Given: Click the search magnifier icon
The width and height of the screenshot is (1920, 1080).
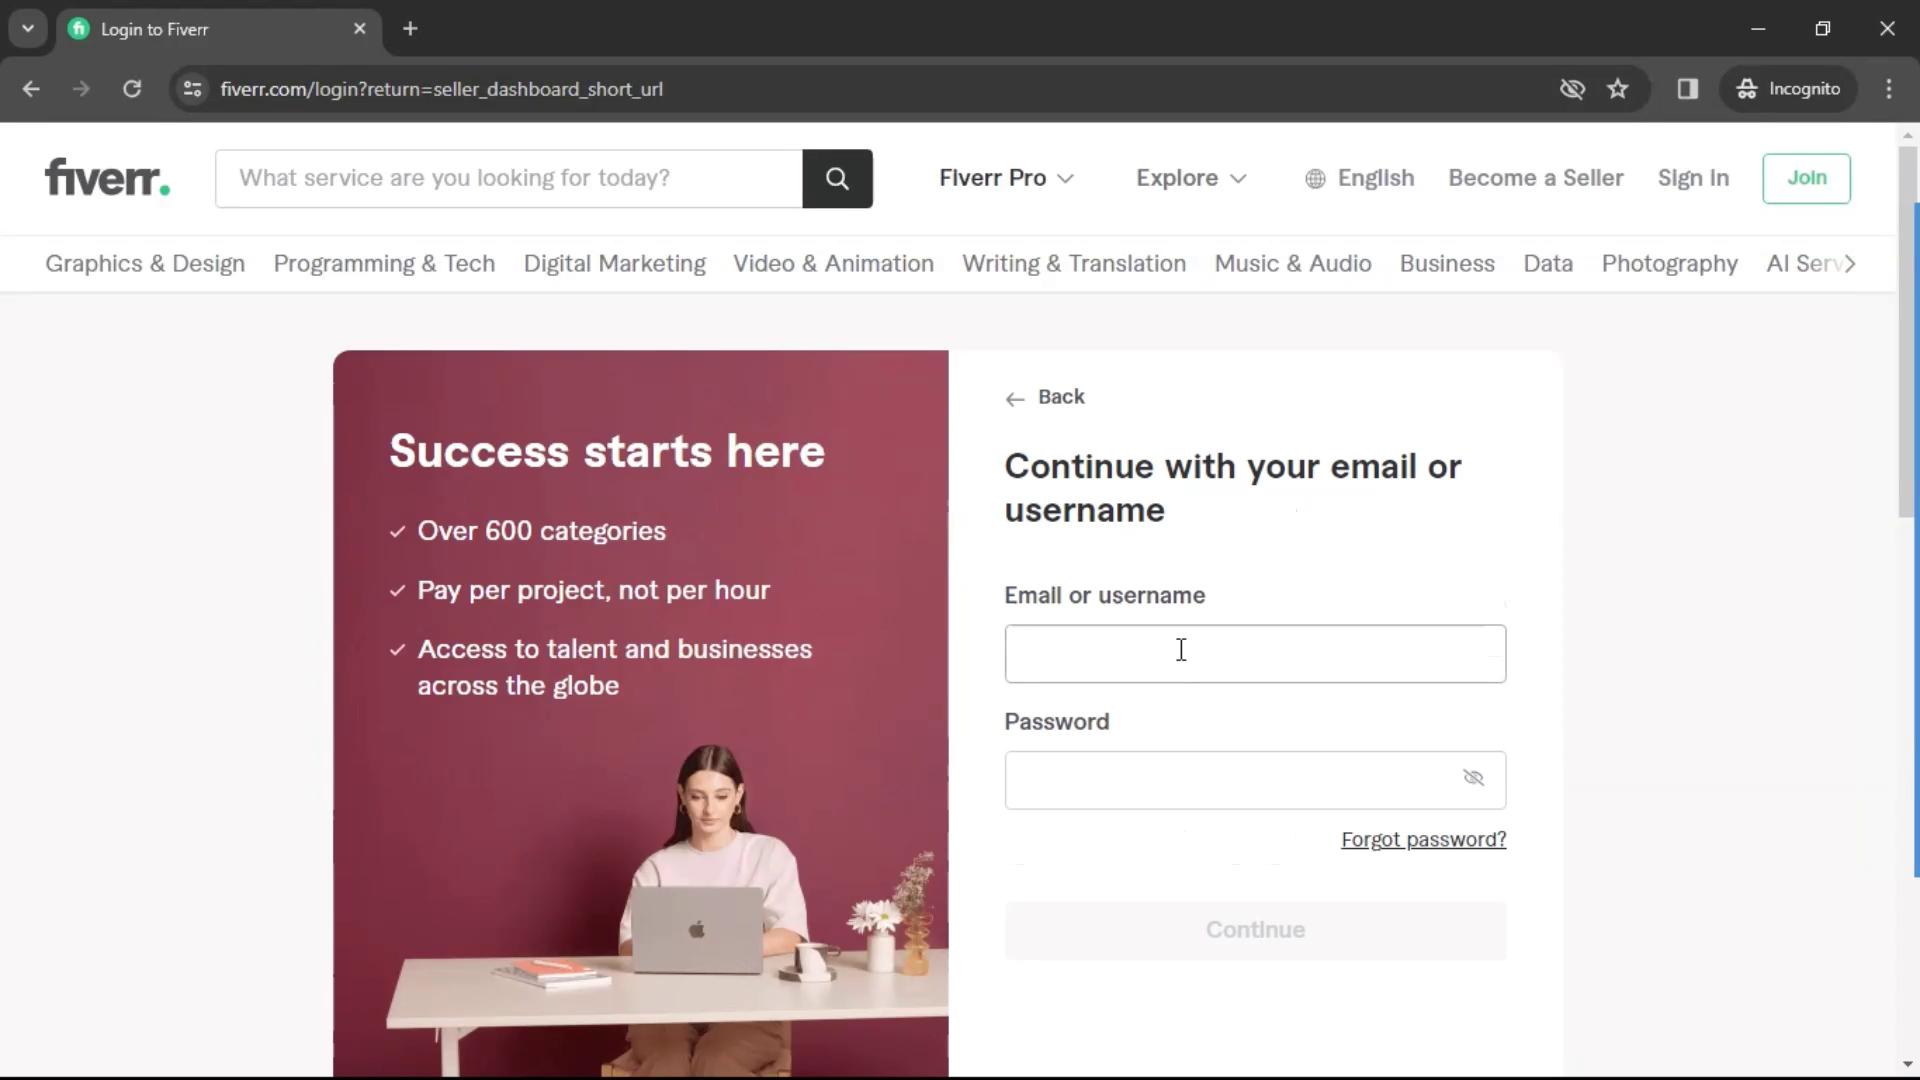Looking at the screenshot, I should (837, 177).
